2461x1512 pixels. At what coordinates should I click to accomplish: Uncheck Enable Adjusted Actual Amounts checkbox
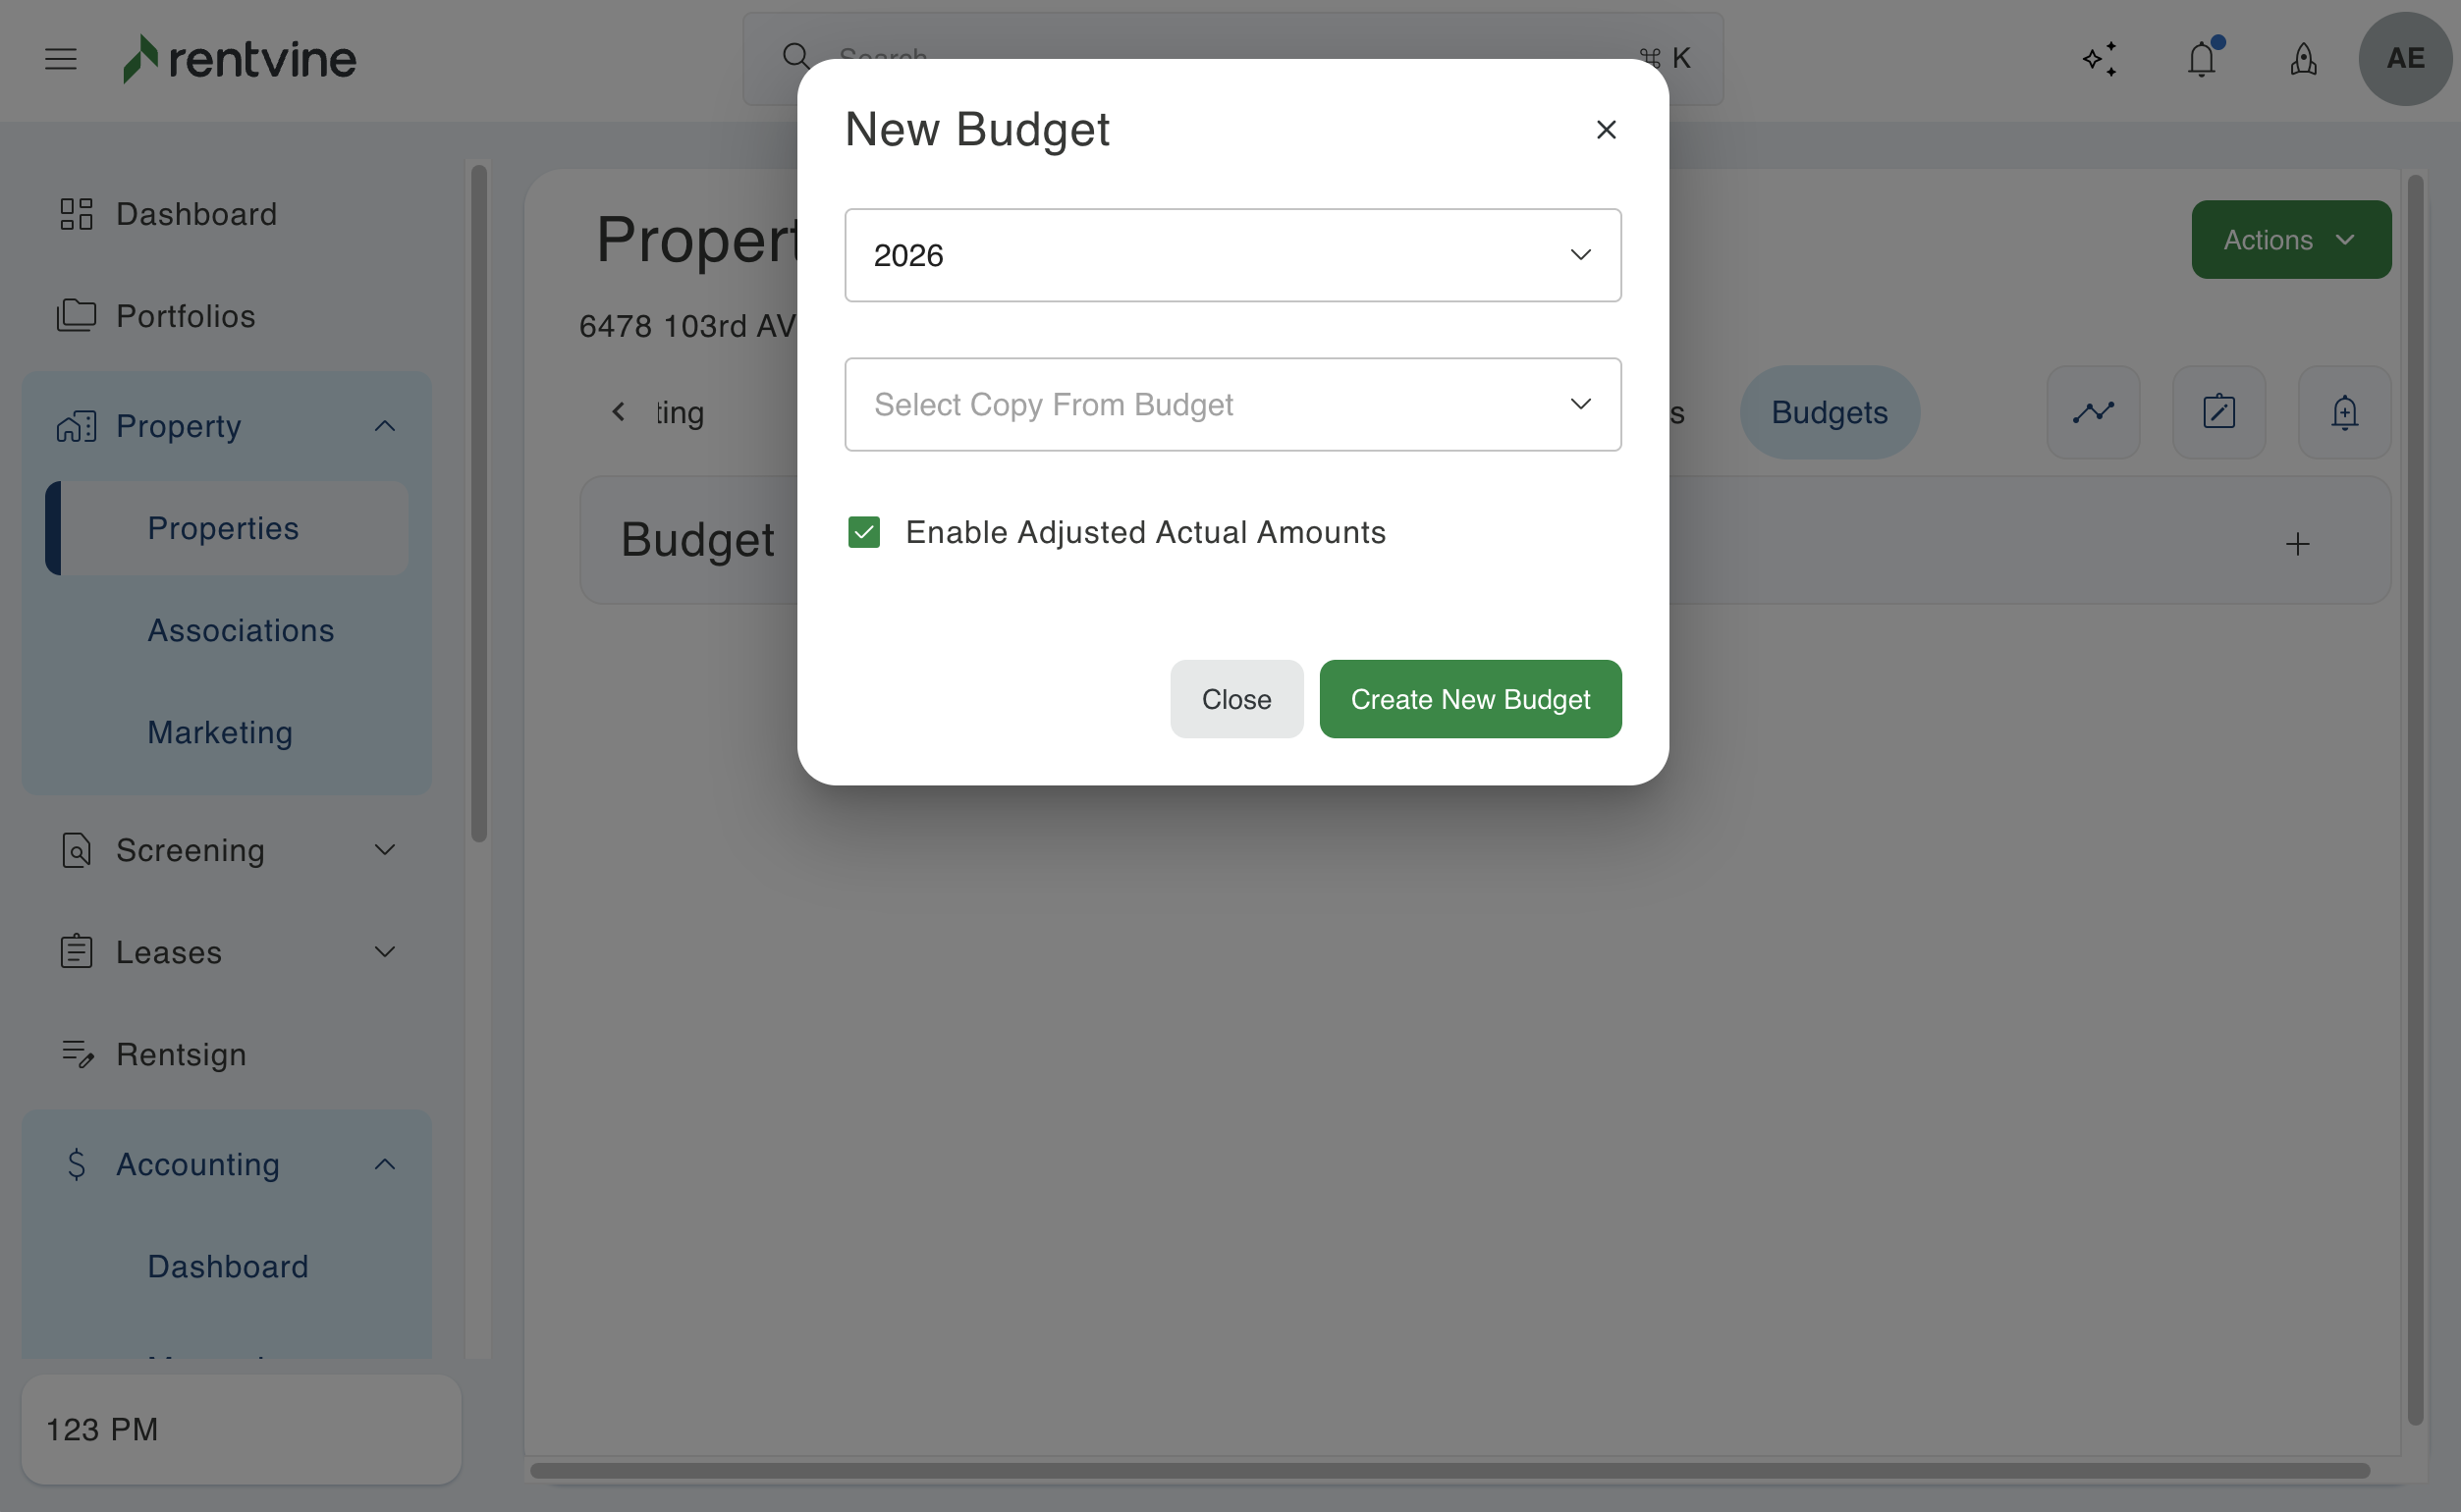(864, 532)
